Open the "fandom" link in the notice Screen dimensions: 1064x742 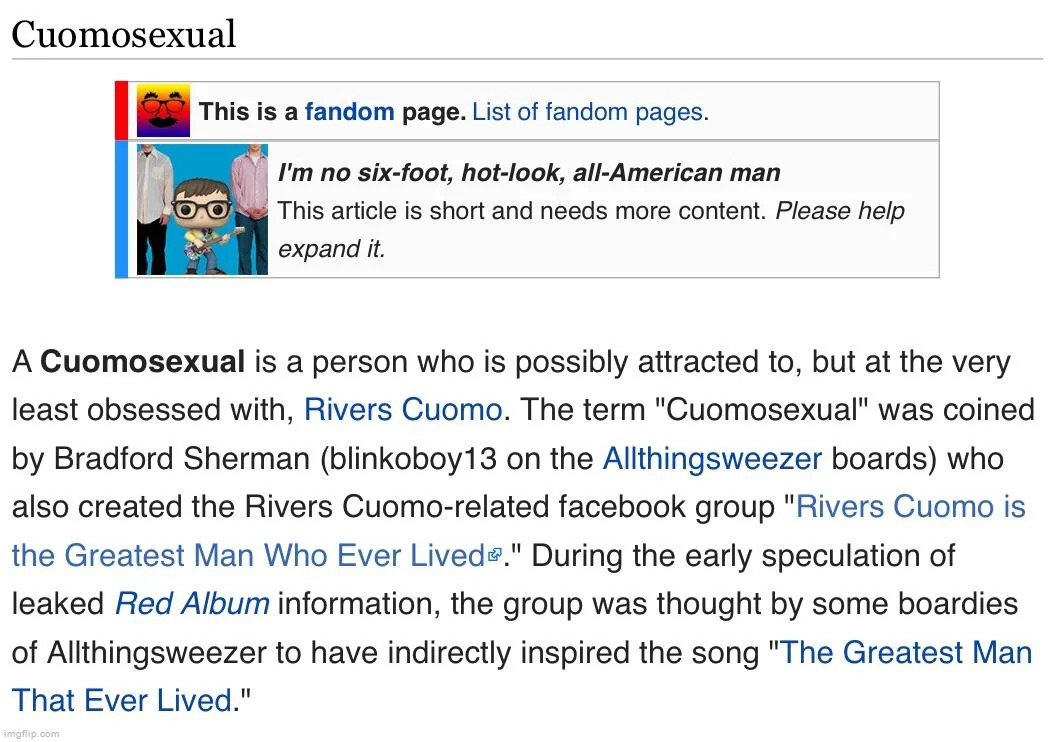pyautogui.click(x=349, y=111)
